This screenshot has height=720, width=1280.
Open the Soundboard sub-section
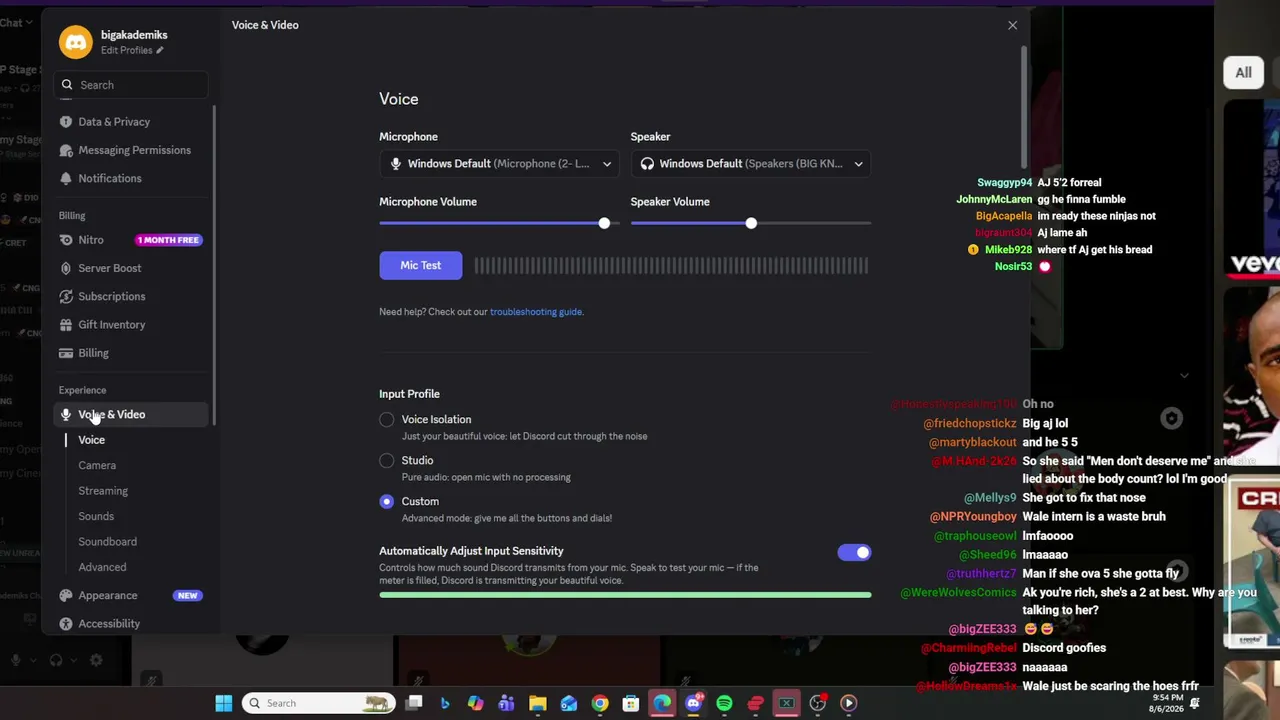click(107, 542)
